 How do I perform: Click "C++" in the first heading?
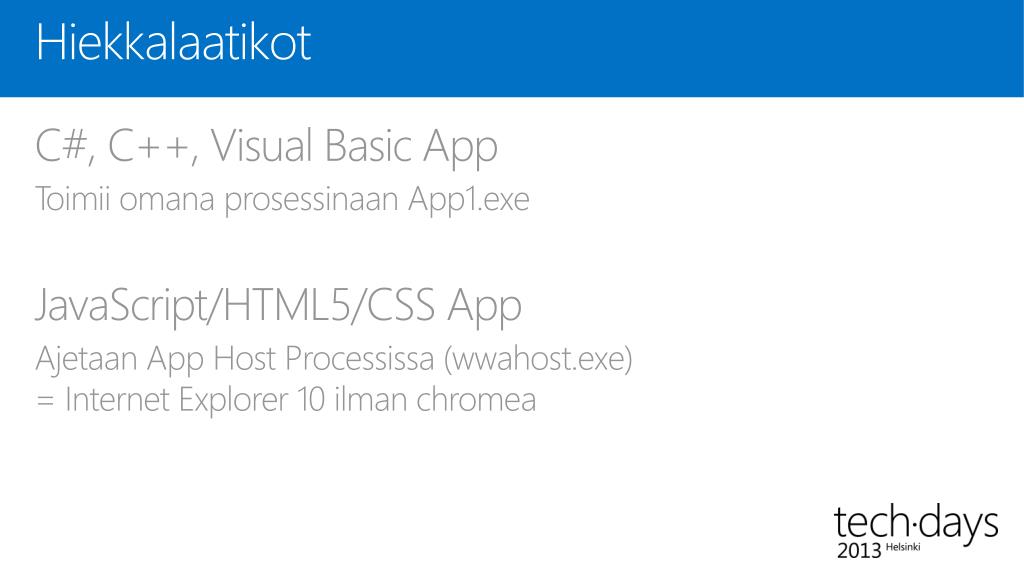click(x=149, y=145)
